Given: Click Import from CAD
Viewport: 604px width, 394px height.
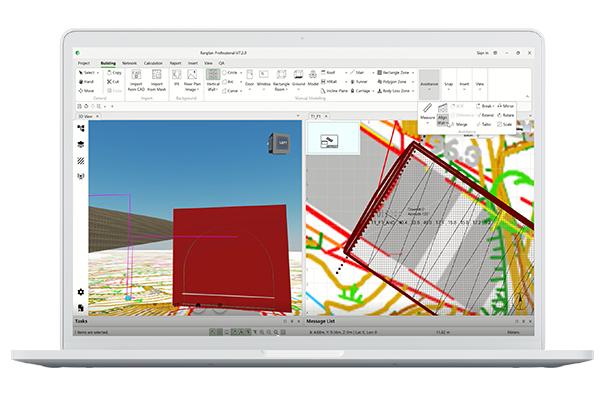Looking at the screenshot, I should [x=136, y=80].
